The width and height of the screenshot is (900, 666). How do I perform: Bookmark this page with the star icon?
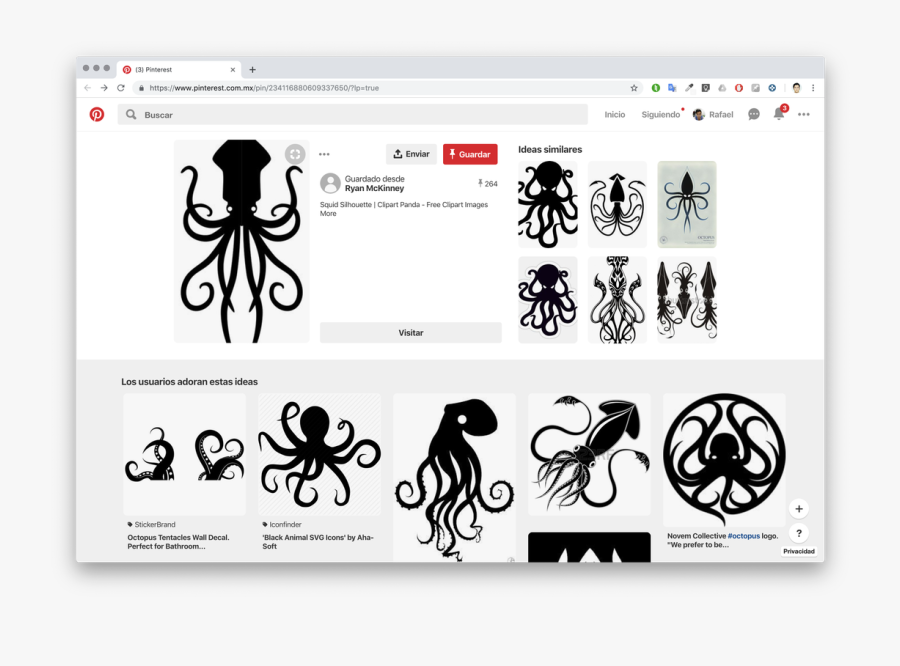[x=634, y=88]
